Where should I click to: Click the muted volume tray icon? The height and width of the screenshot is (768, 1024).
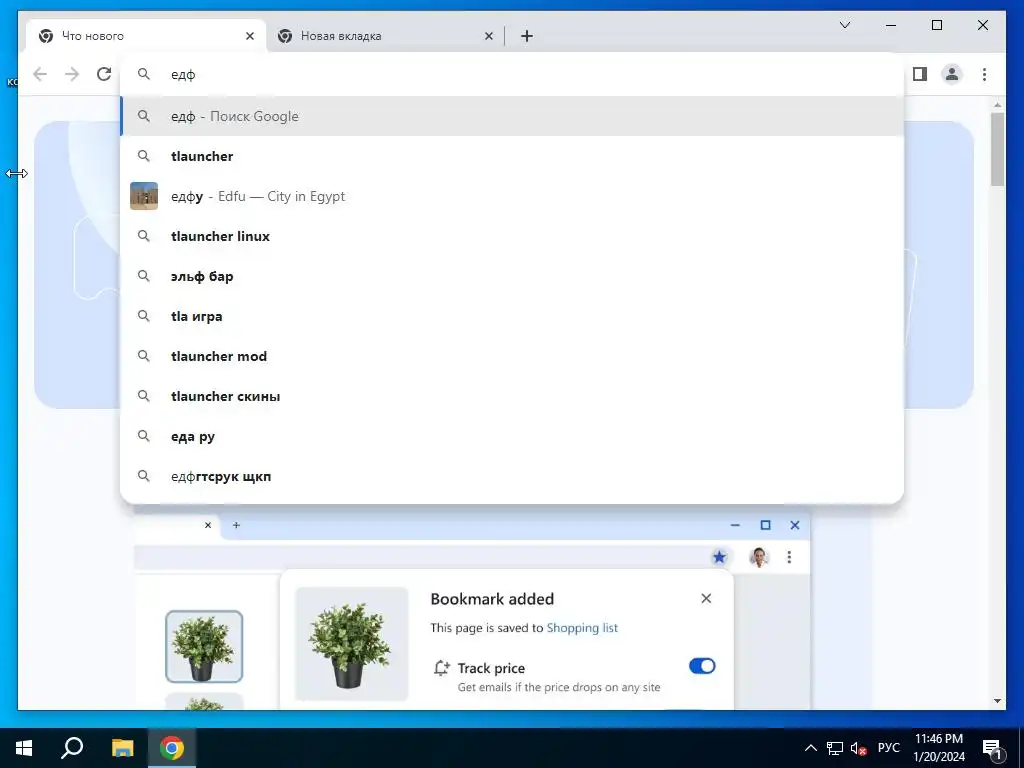tap(859, 748)
